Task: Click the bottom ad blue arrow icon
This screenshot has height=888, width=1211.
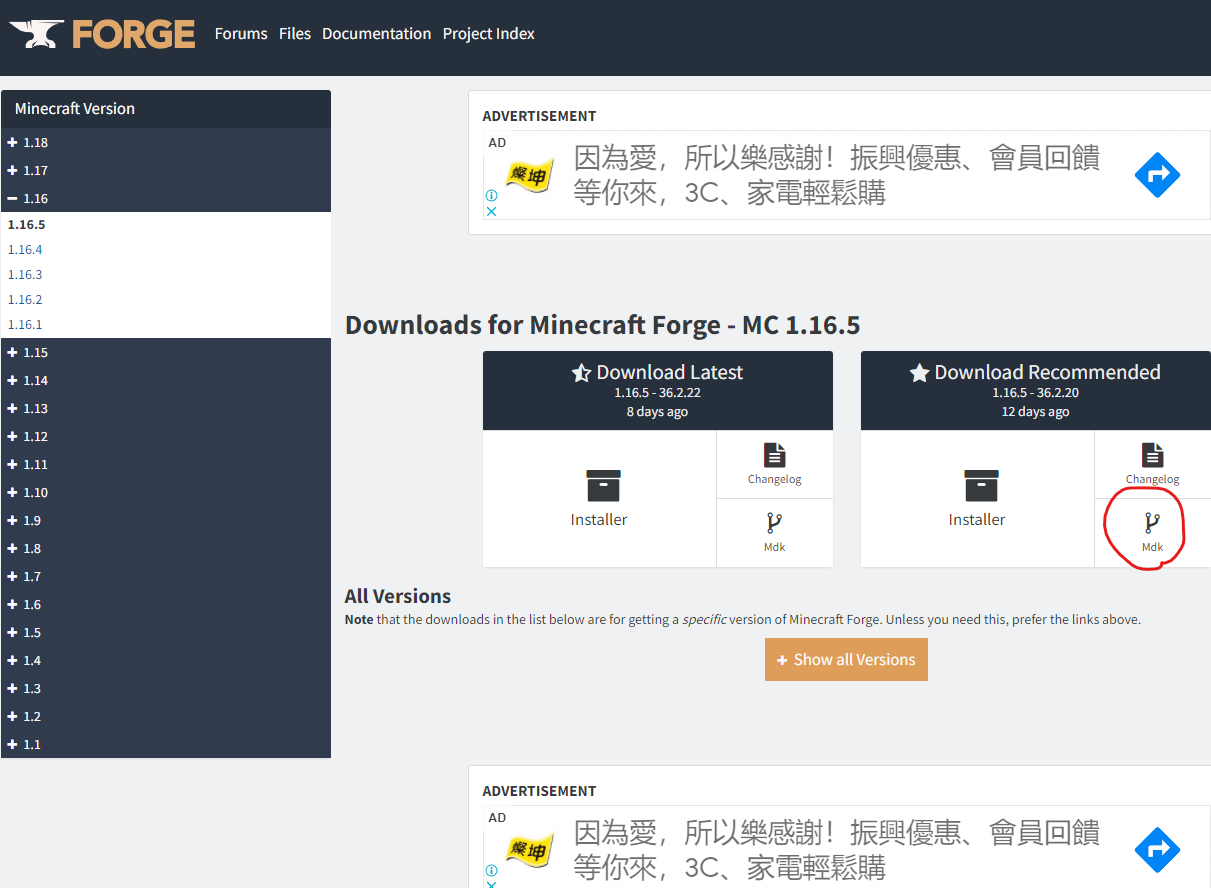Action: click(1157, 851)
